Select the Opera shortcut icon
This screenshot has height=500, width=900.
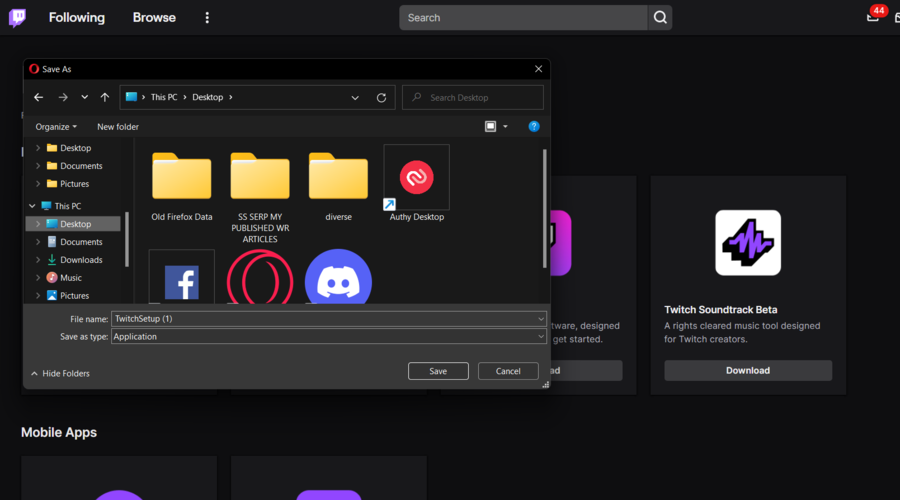click(x=260, y=278)
